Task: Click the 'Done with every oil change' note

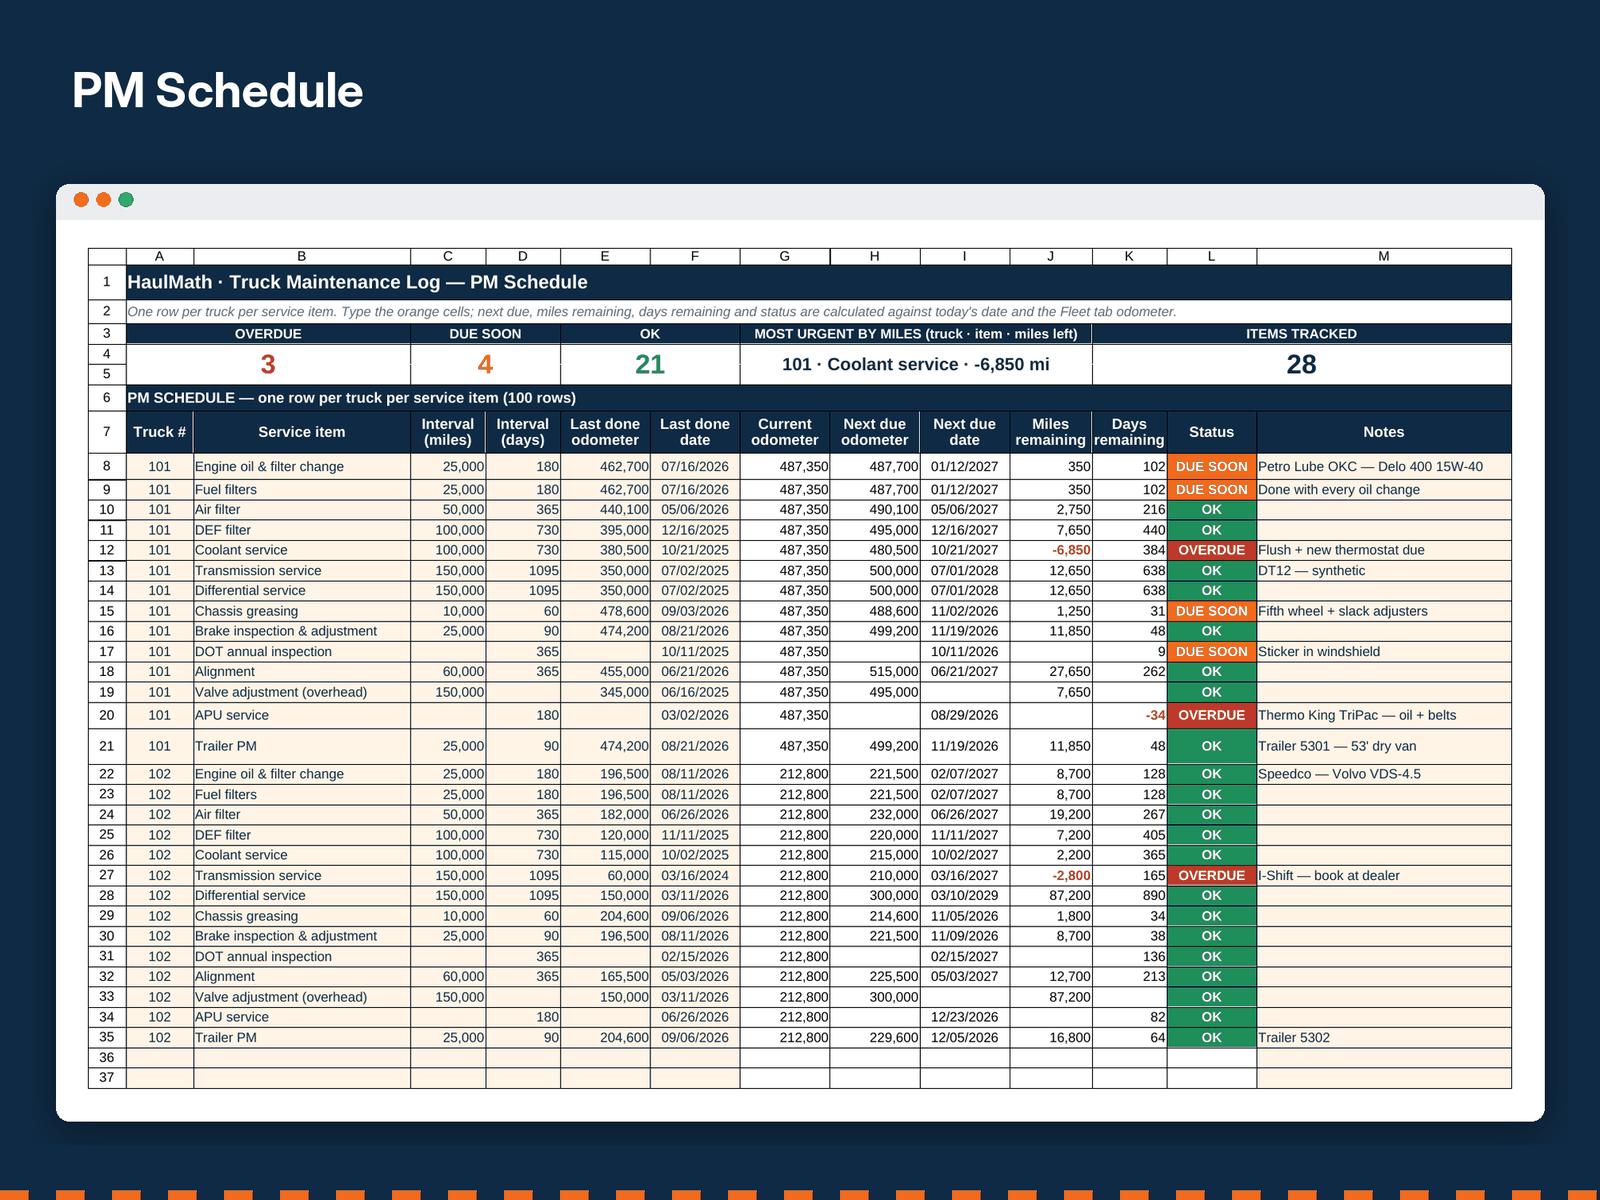Action: [1384, 490]
